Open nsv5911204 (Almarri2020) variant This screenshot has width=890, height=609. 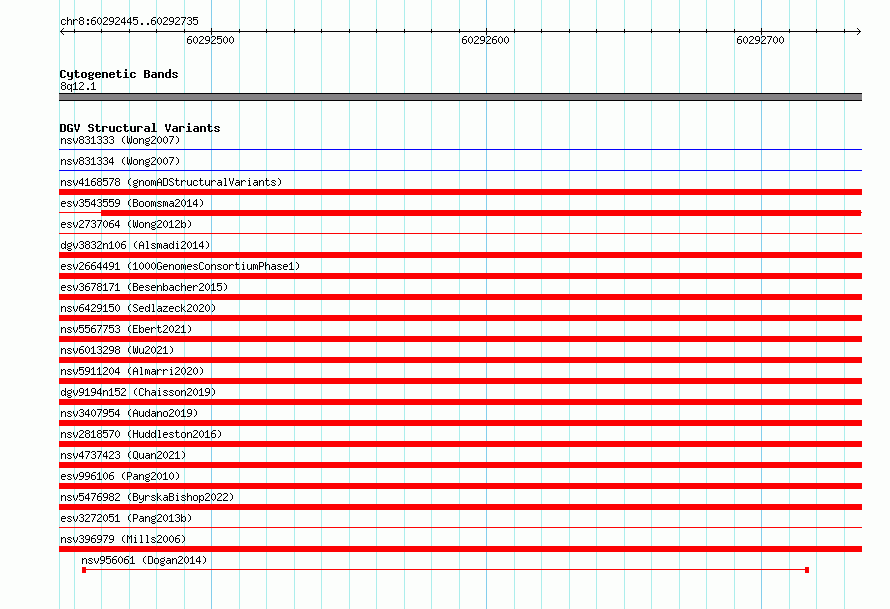132,371
